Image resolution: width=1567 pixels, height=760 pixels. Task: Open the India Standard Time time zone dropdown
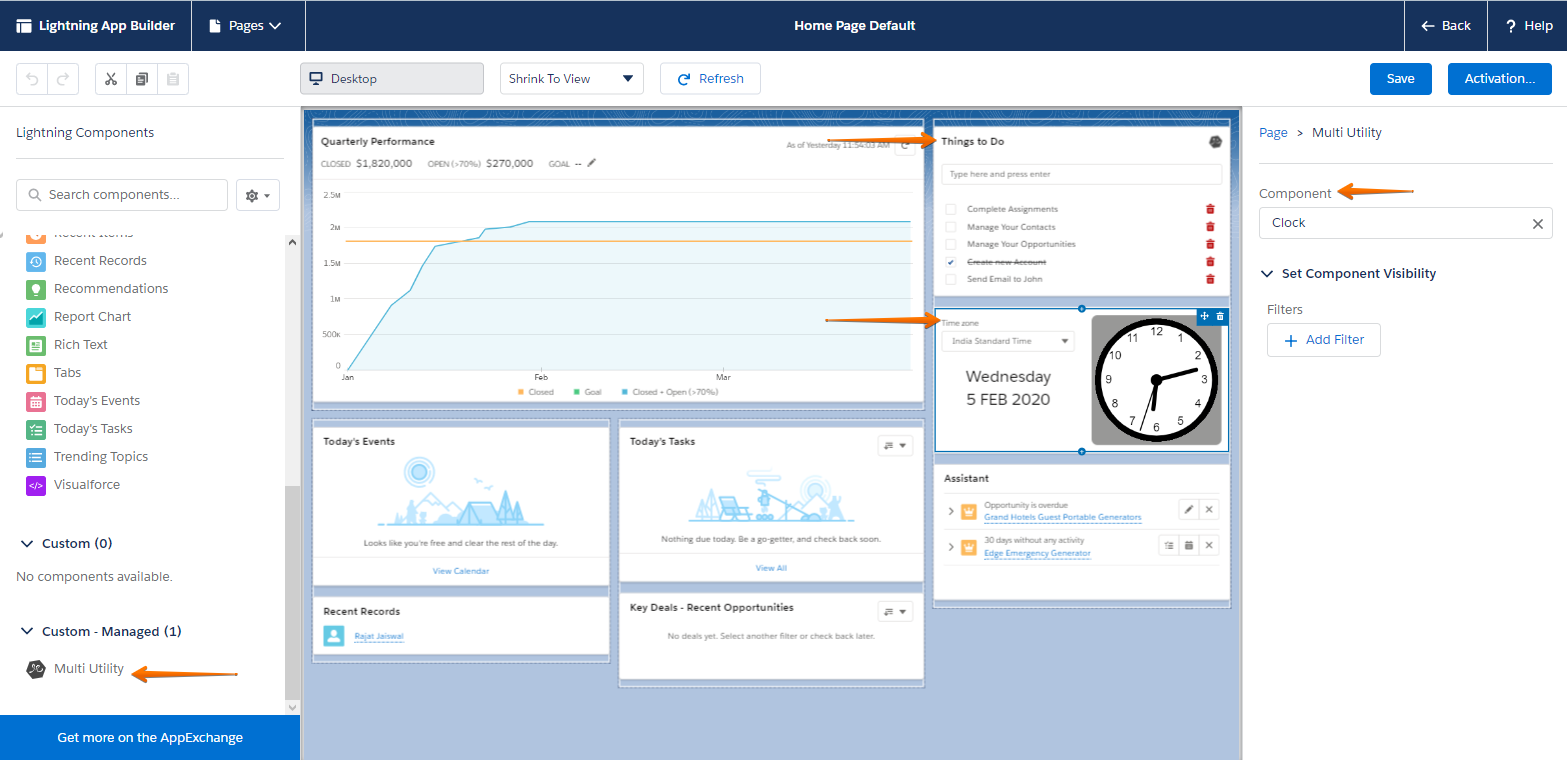pos(1007,340)
